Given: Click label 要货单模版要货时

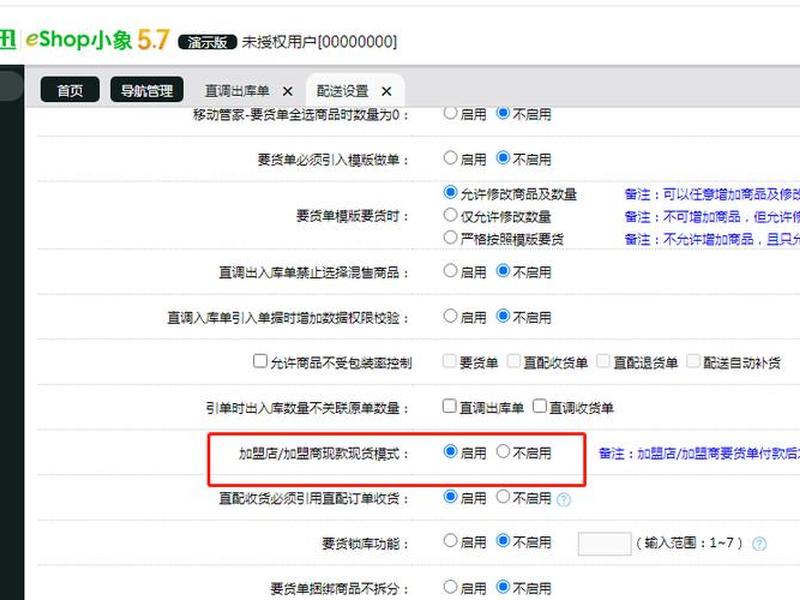Looking at the screenshot, I should tap(353, 216).
